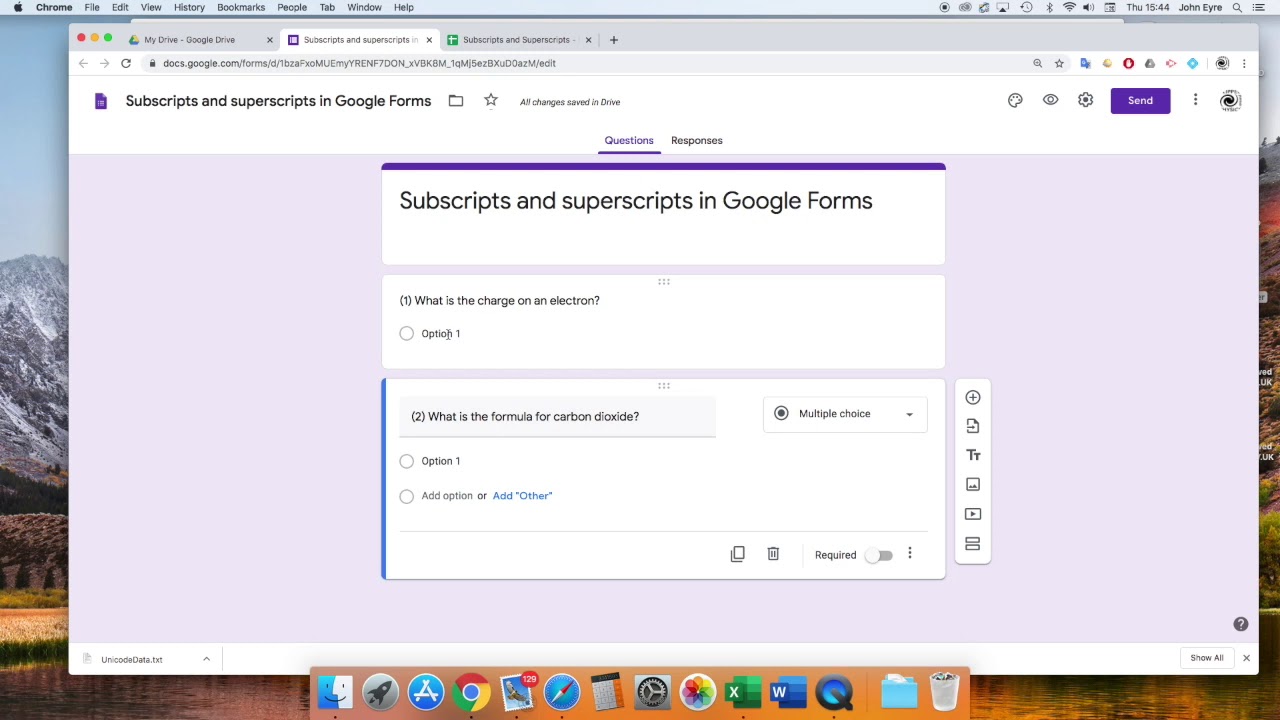This screenshot has width=1280, height=720.
Task: Click the Wi-Fi status icon
Action: (1069, 7)
